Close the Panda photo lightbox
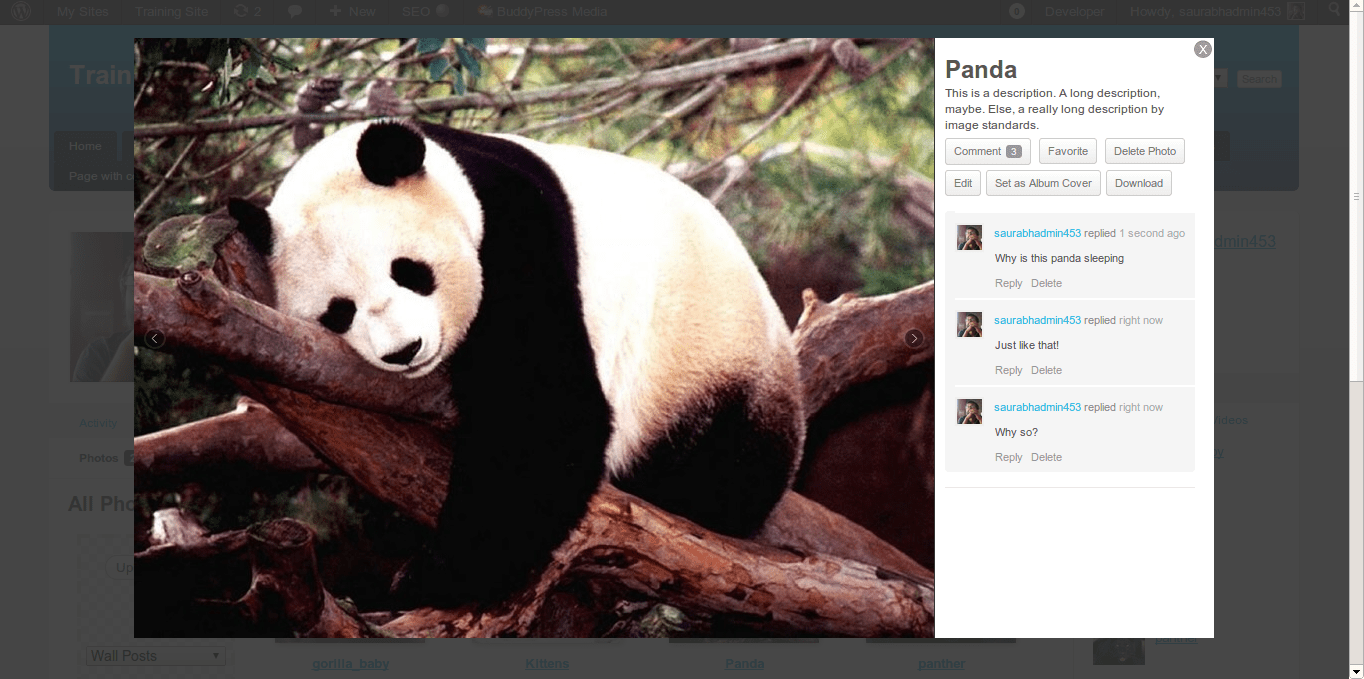The image size is (1364, 679). pos(1203,49)
